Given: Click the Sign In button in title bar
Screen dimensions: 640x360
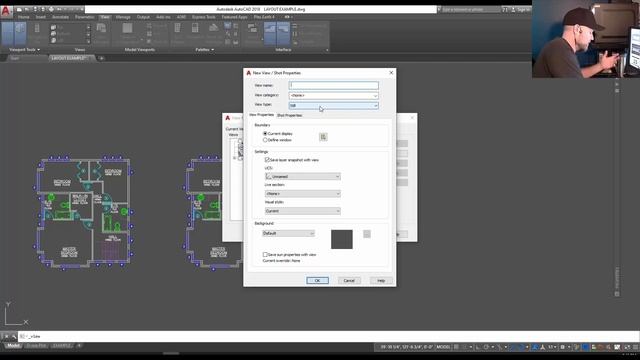Looking at the screenshot, I should 522,9.
